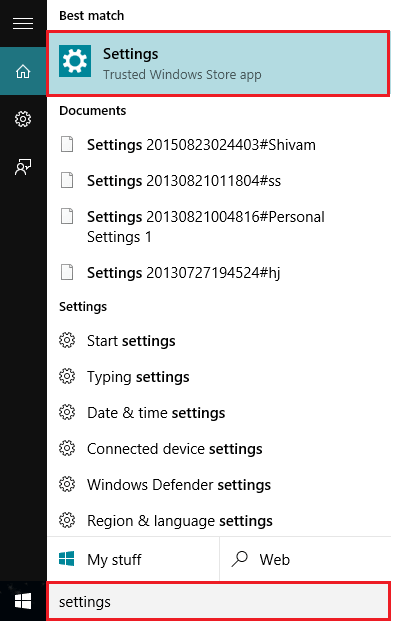Click the magnifier icon beside Web
Image resolution: width=393 pixels, height=622 pixels.
point(240,559)
